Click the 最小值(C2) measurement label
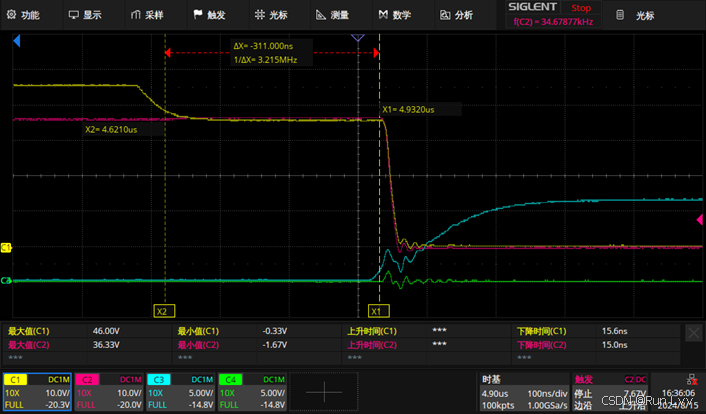Image resolution: width=706 pixels, height=414 pixels. tap(198, 345)
